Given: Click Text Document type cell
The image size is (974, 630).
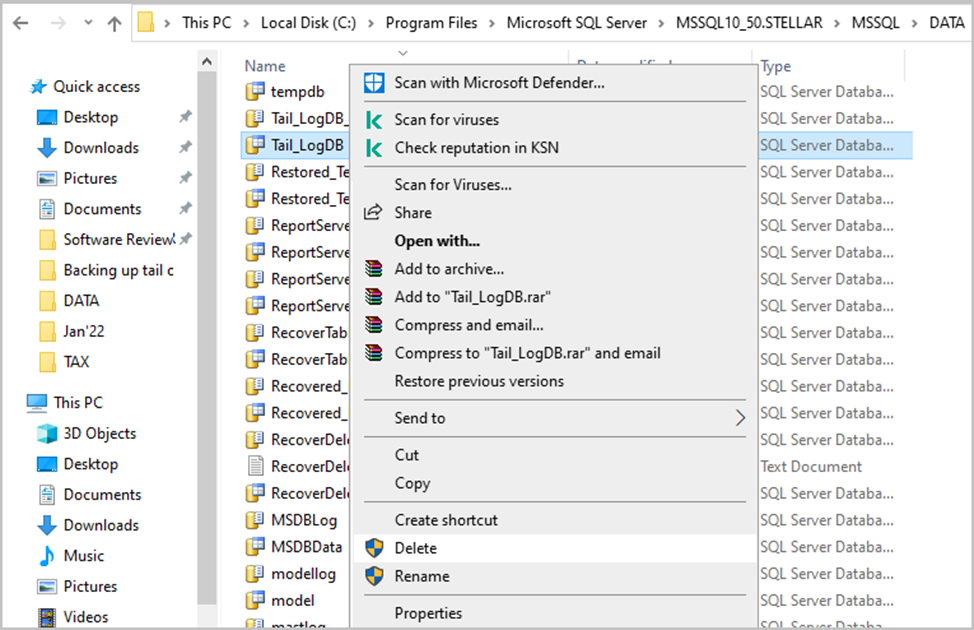Looking at the screenshot, I should [811, 467].
